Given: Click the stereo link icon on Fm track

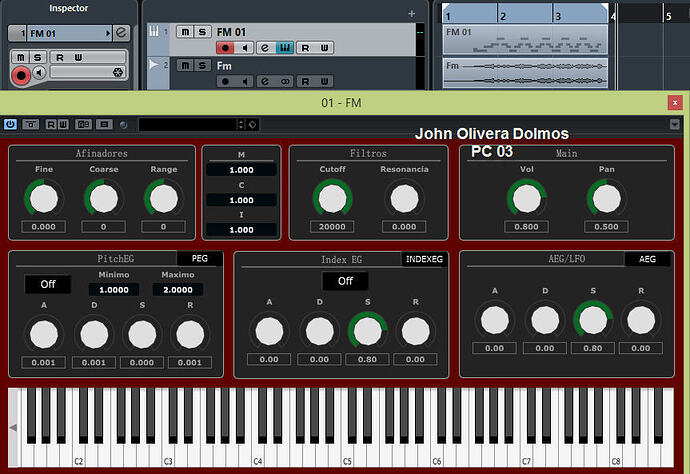Looking at the screenshot, I should 284,81.
